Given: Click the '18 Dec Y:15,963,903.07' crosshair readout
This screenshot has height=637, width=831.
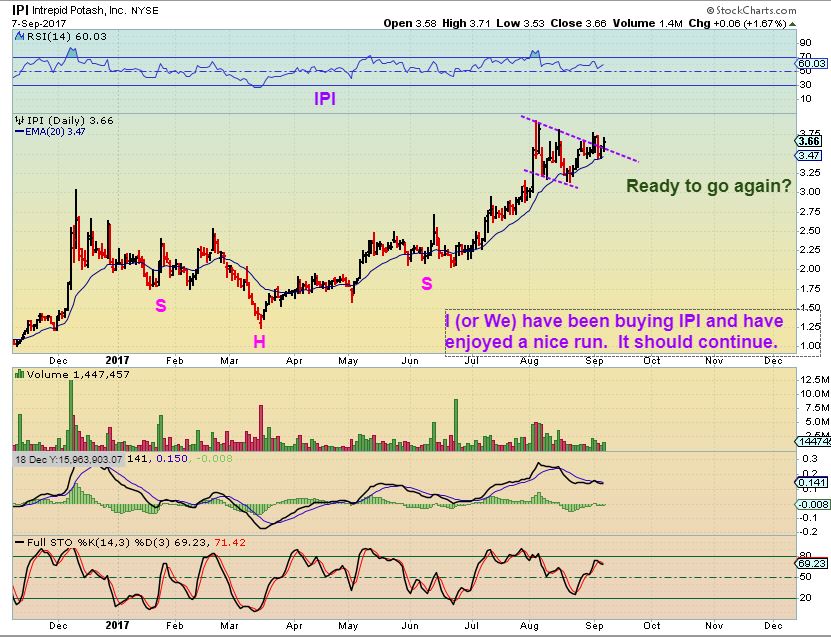Looking at the screenshot, I should point(68,459).
